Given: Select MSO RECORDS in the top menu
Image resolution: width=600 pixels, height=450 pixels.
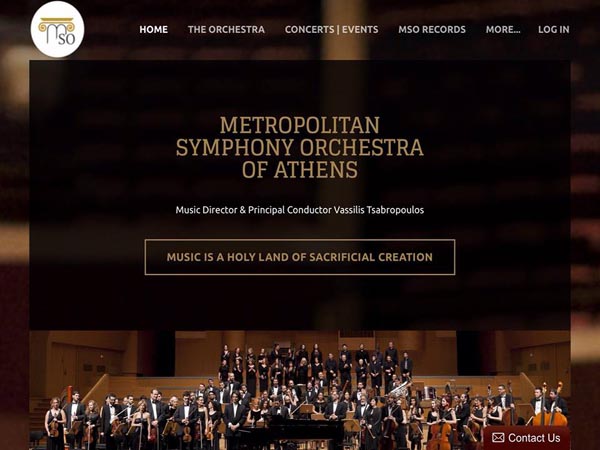Looking at the screenshot, I should point(432,29).
